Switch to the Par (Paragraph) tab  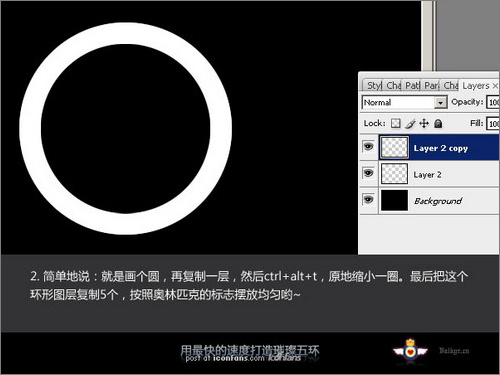431,86
